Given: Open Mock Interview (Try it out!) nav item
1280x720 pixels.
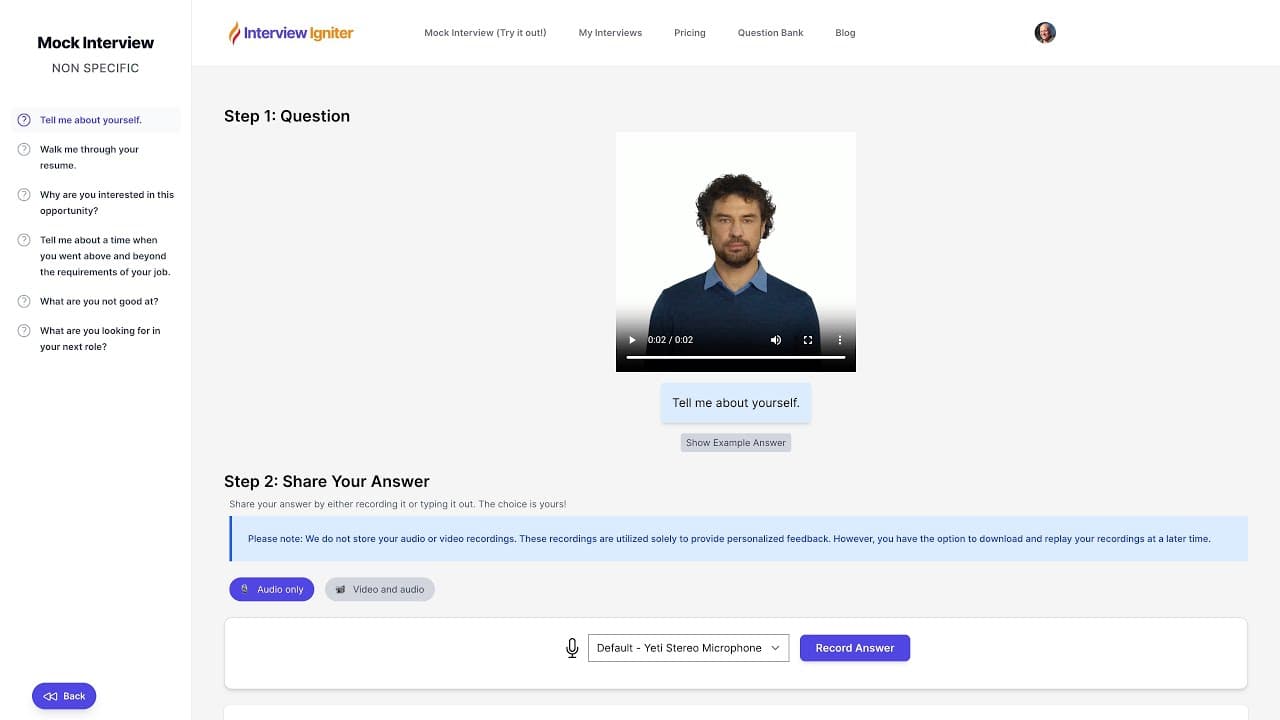Looking at the screenshot, I should pyautogui.click(x=485, y=33).
